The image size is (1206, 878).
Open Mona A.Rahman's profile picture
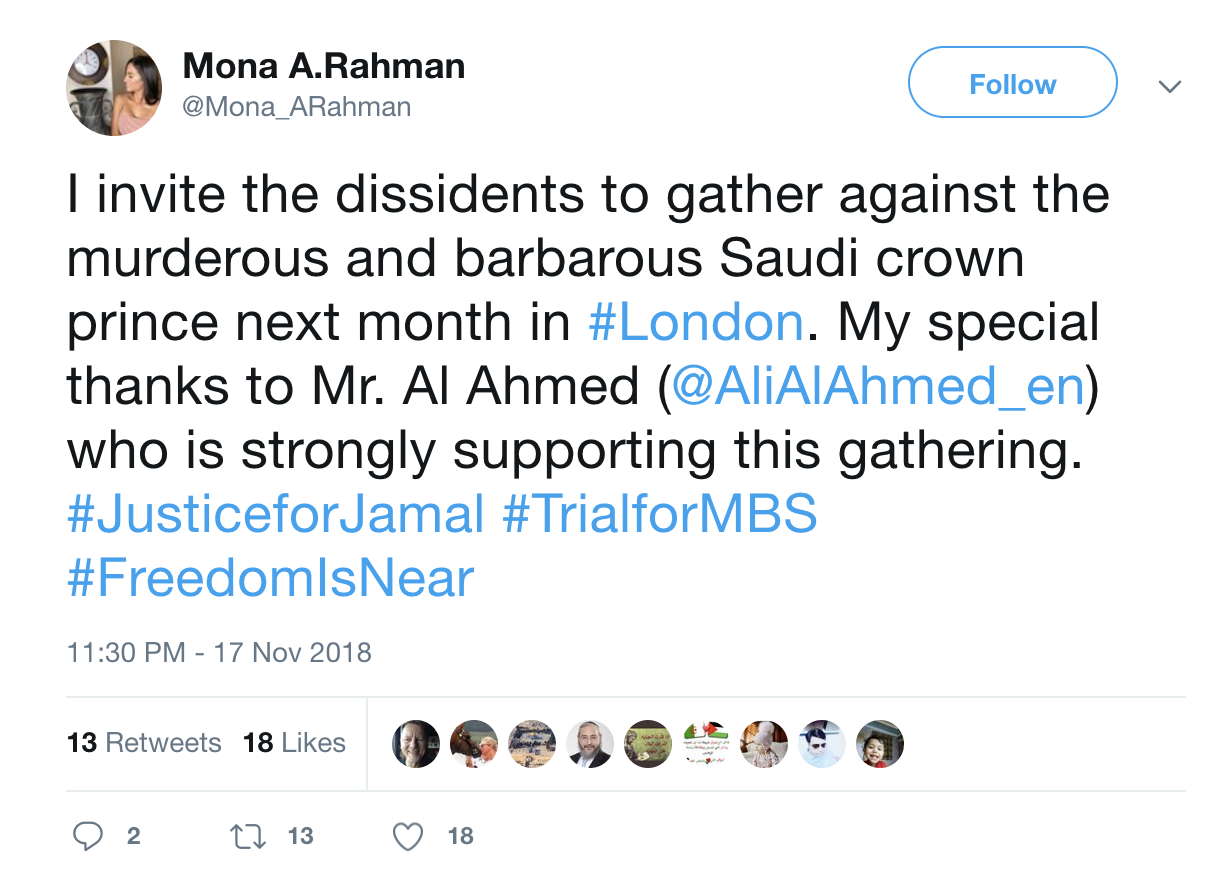click(114, 88)
